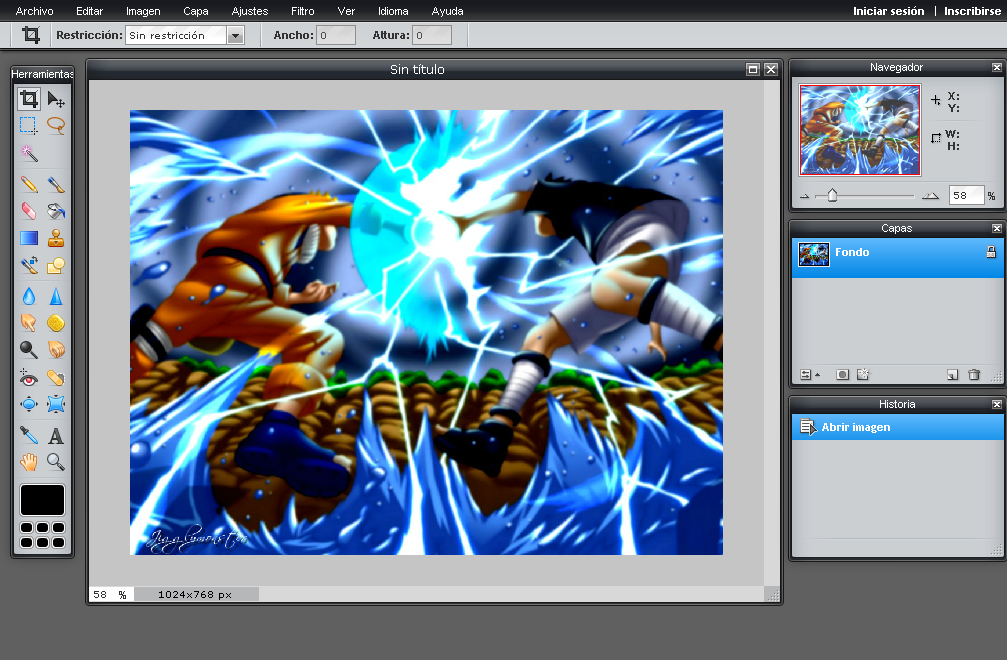Image resolution: width=1007 pixels, height=660 pixels.
Task: Select the Sponge tool
Action: 56,323
